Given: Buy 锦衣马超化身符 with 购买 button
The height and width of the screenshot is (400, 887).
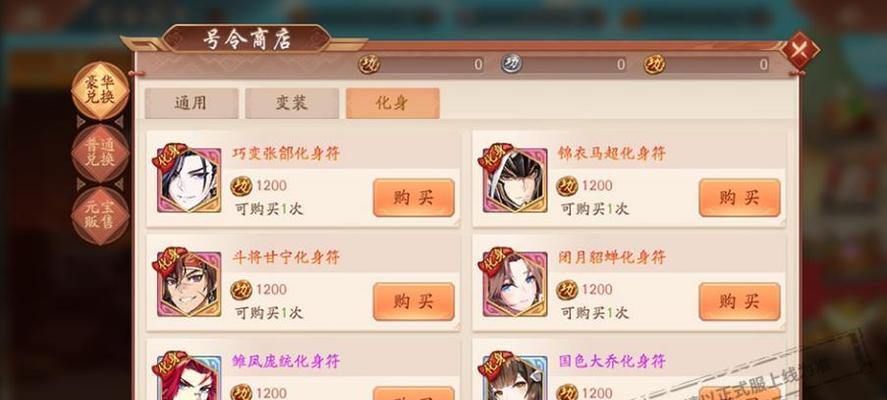Looking at the screenshot, I should pos(739,197).
